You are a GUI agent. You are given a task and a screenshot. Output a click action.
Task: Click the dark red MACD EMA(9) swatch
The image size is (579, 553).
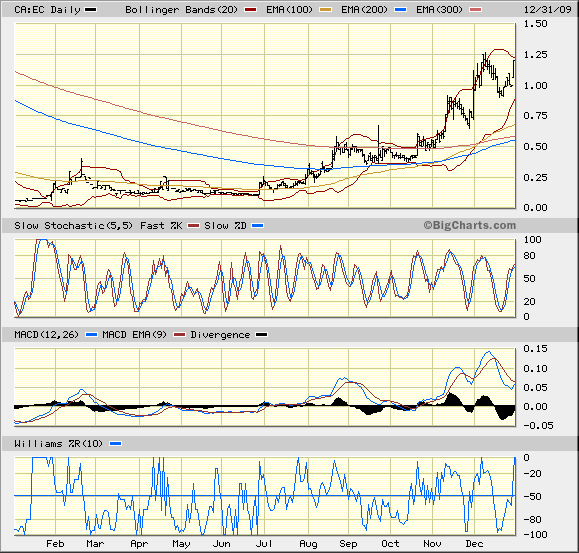click(179, 335)
